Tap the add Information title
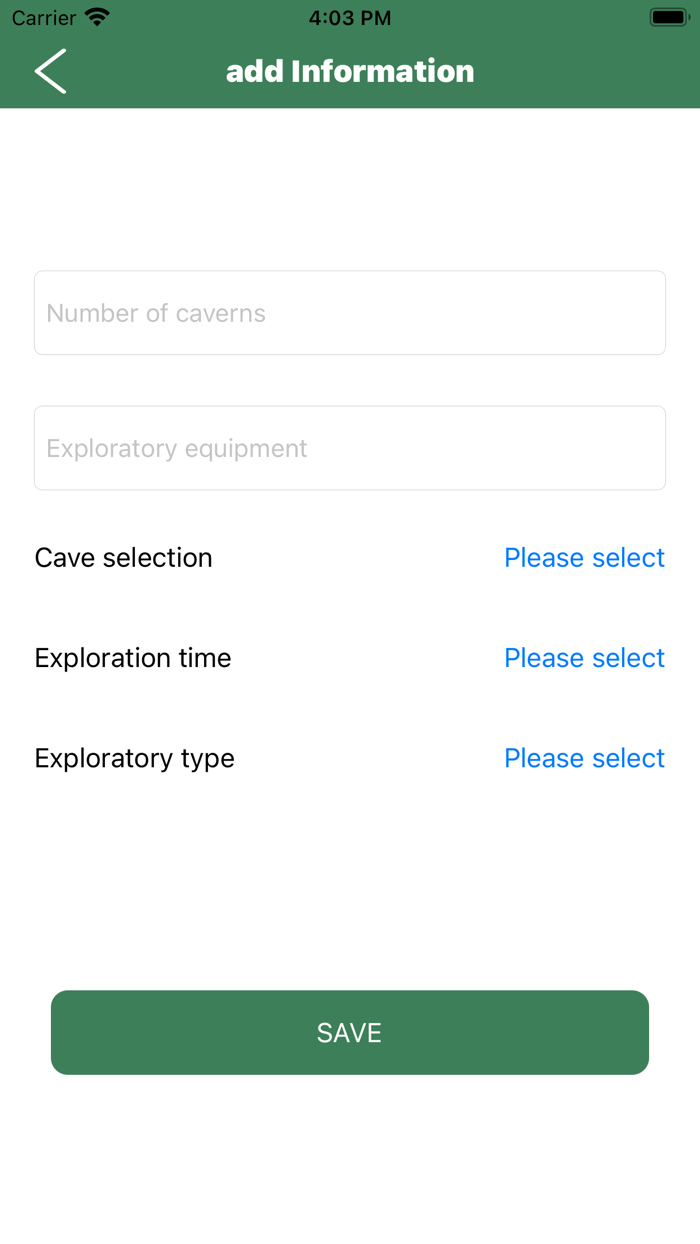 [350, 71]
